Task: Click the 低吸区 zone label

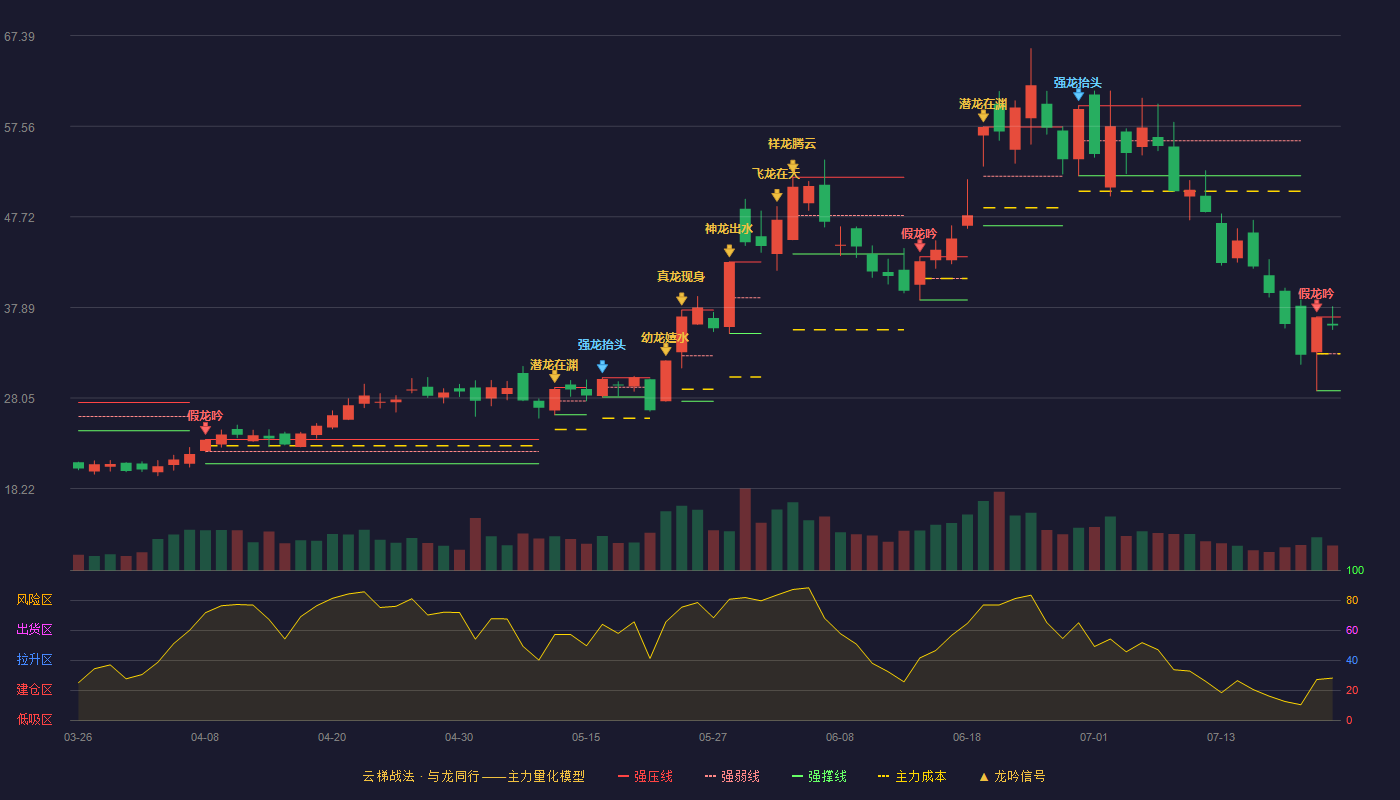Action: [x=34, y=719]
